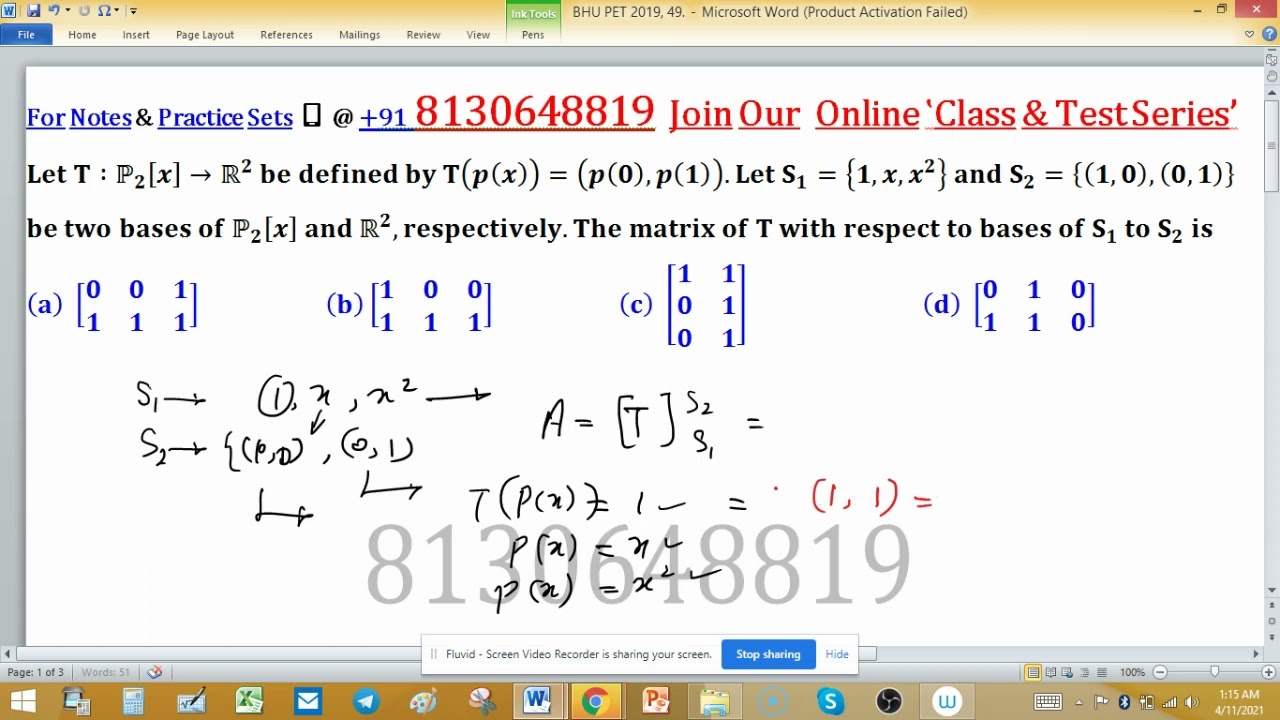Click the ruler toggle icon above scrollbar
Image resolution: width=1280 pixels, height=720 pixels.
1271,59
